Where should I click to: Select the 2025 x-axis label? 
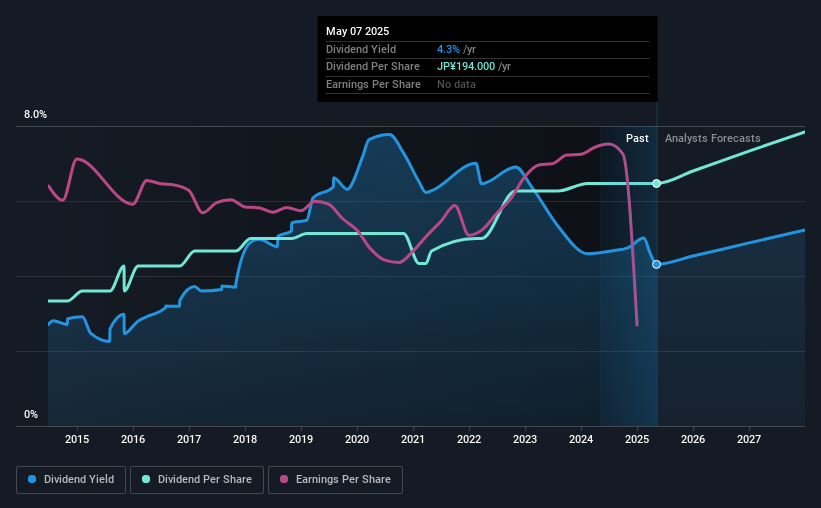tap(637, 439)
